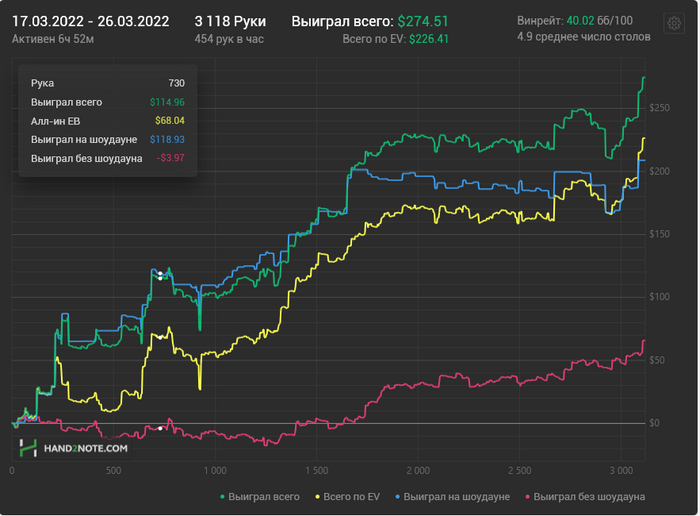Image resolution: width=700 pixels, height=516 pixels.
Task: Toggle the yellow 'Всего по EV' legend series
Action: [x=347, y=497]
